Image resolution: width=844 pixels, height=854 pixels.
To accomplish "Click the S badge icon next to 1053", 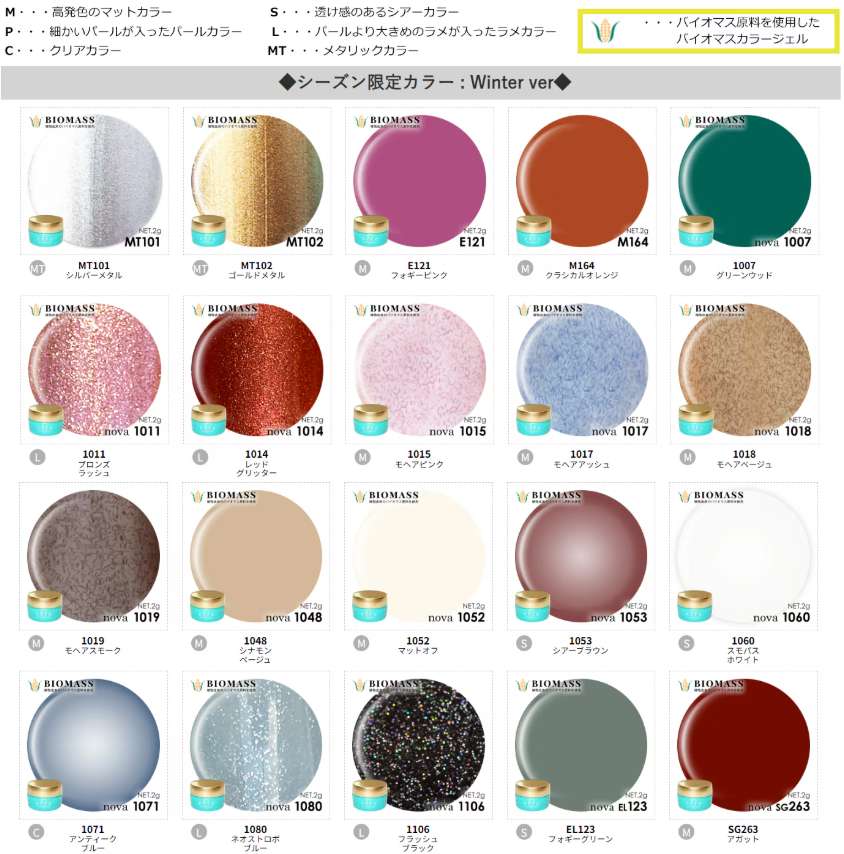I will tap(524, 643).
